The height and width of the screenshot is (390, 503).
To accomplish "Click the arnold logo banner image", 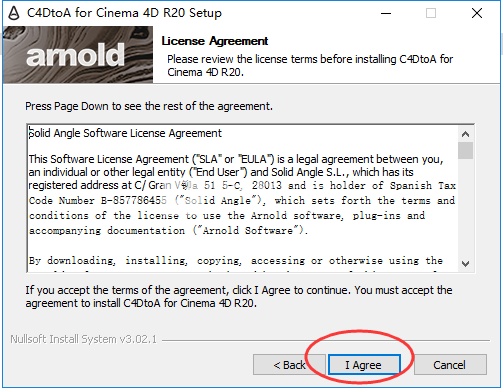I will point(78,55).
